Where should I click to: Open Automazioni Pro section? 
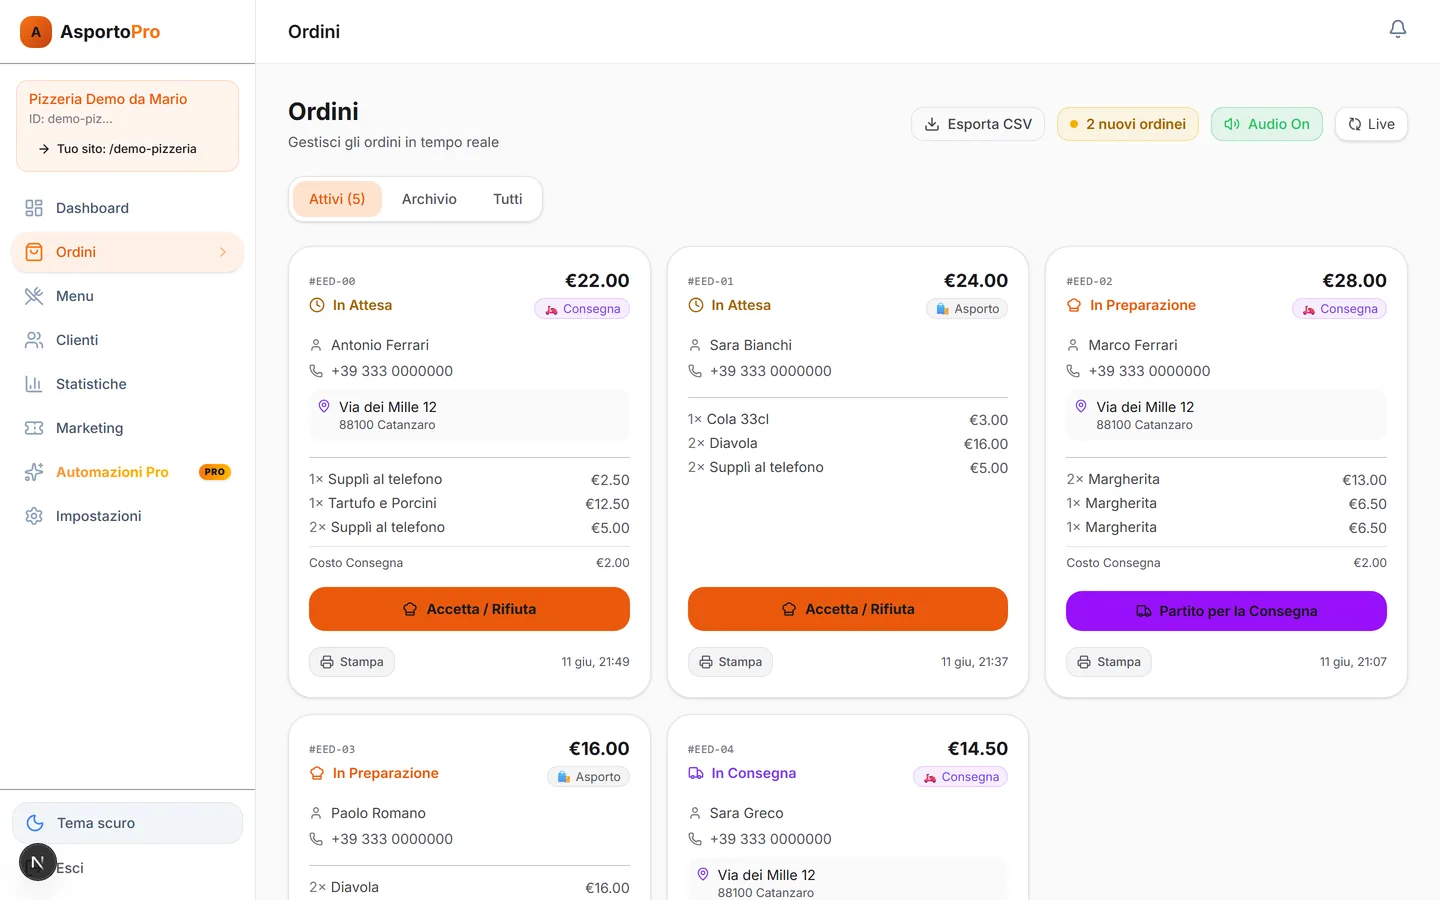127,472
